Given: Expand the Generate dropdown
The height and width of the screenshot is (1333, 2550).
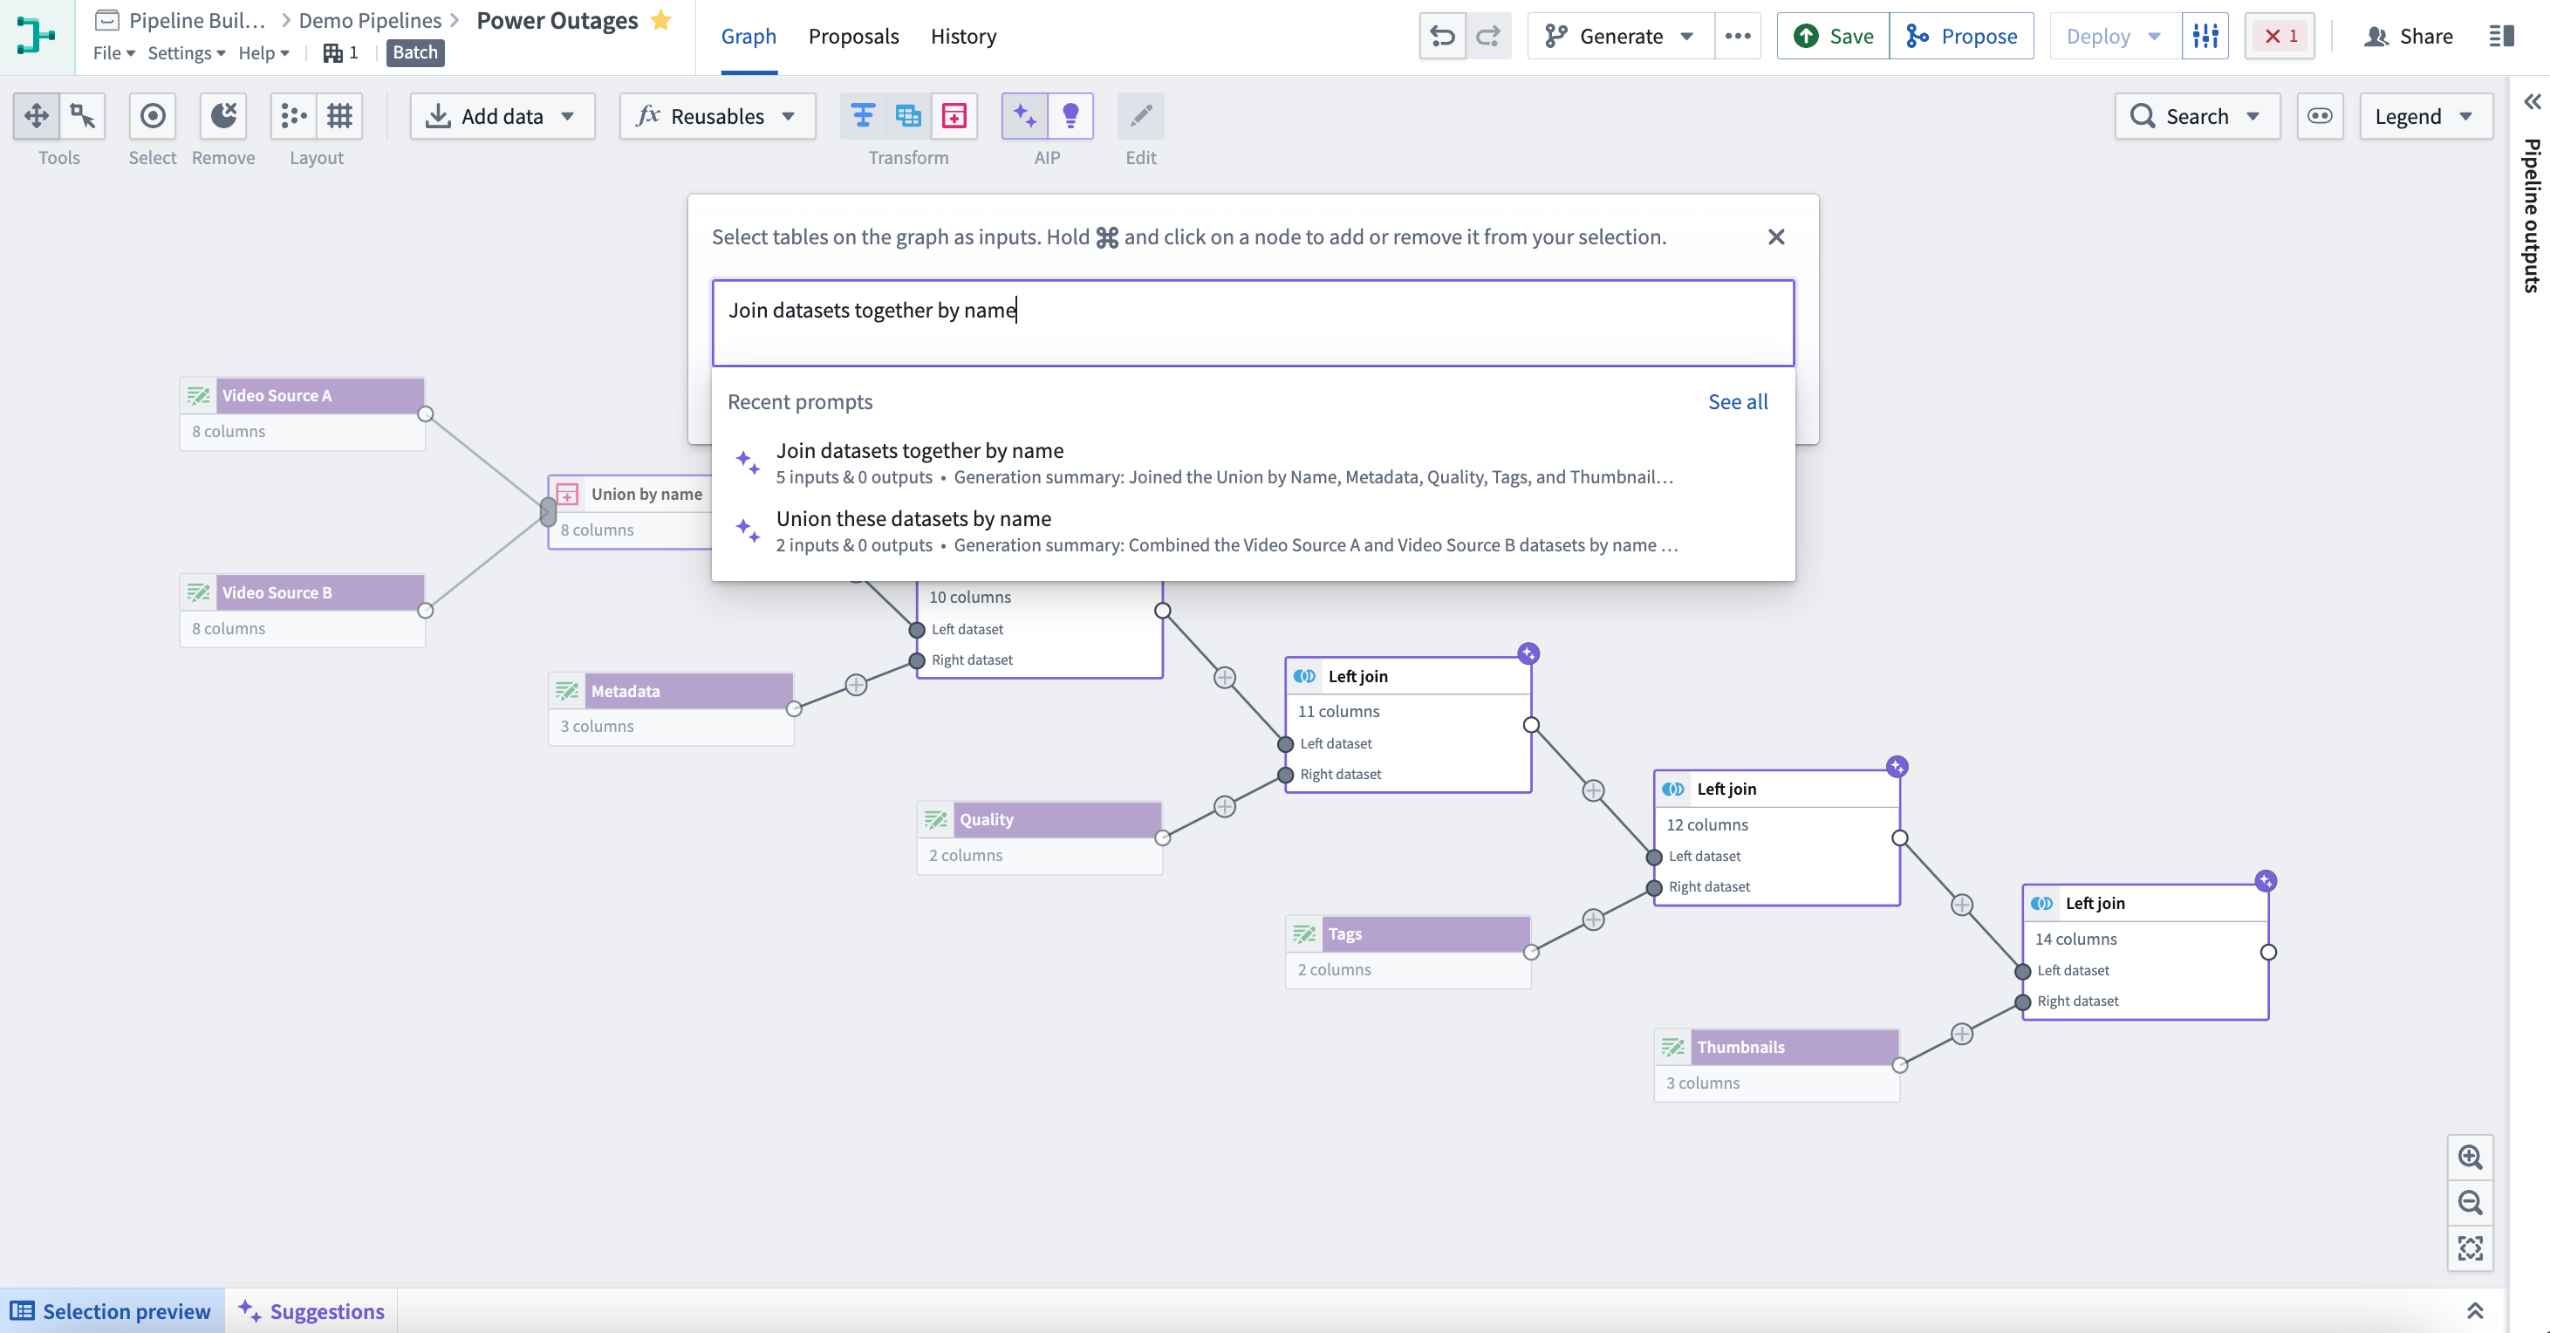Looking at the screenshot, I should click(x=1683, y=35).
